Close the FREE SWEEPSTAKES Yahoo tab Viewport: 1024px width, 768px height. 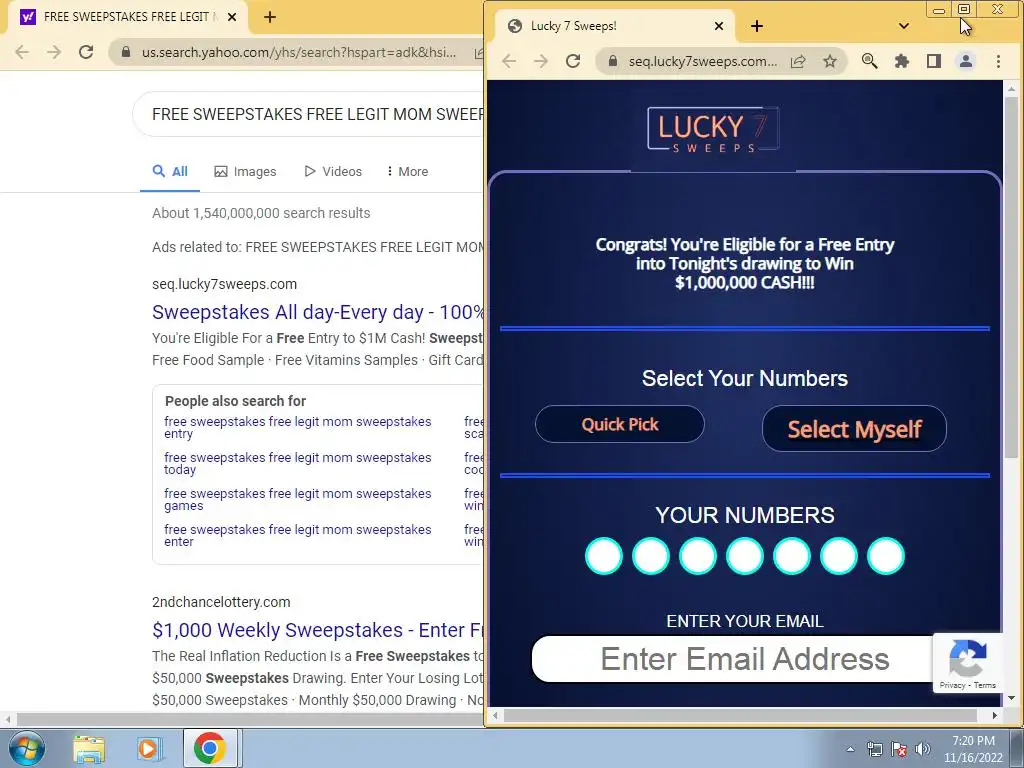tap(232, 17)
